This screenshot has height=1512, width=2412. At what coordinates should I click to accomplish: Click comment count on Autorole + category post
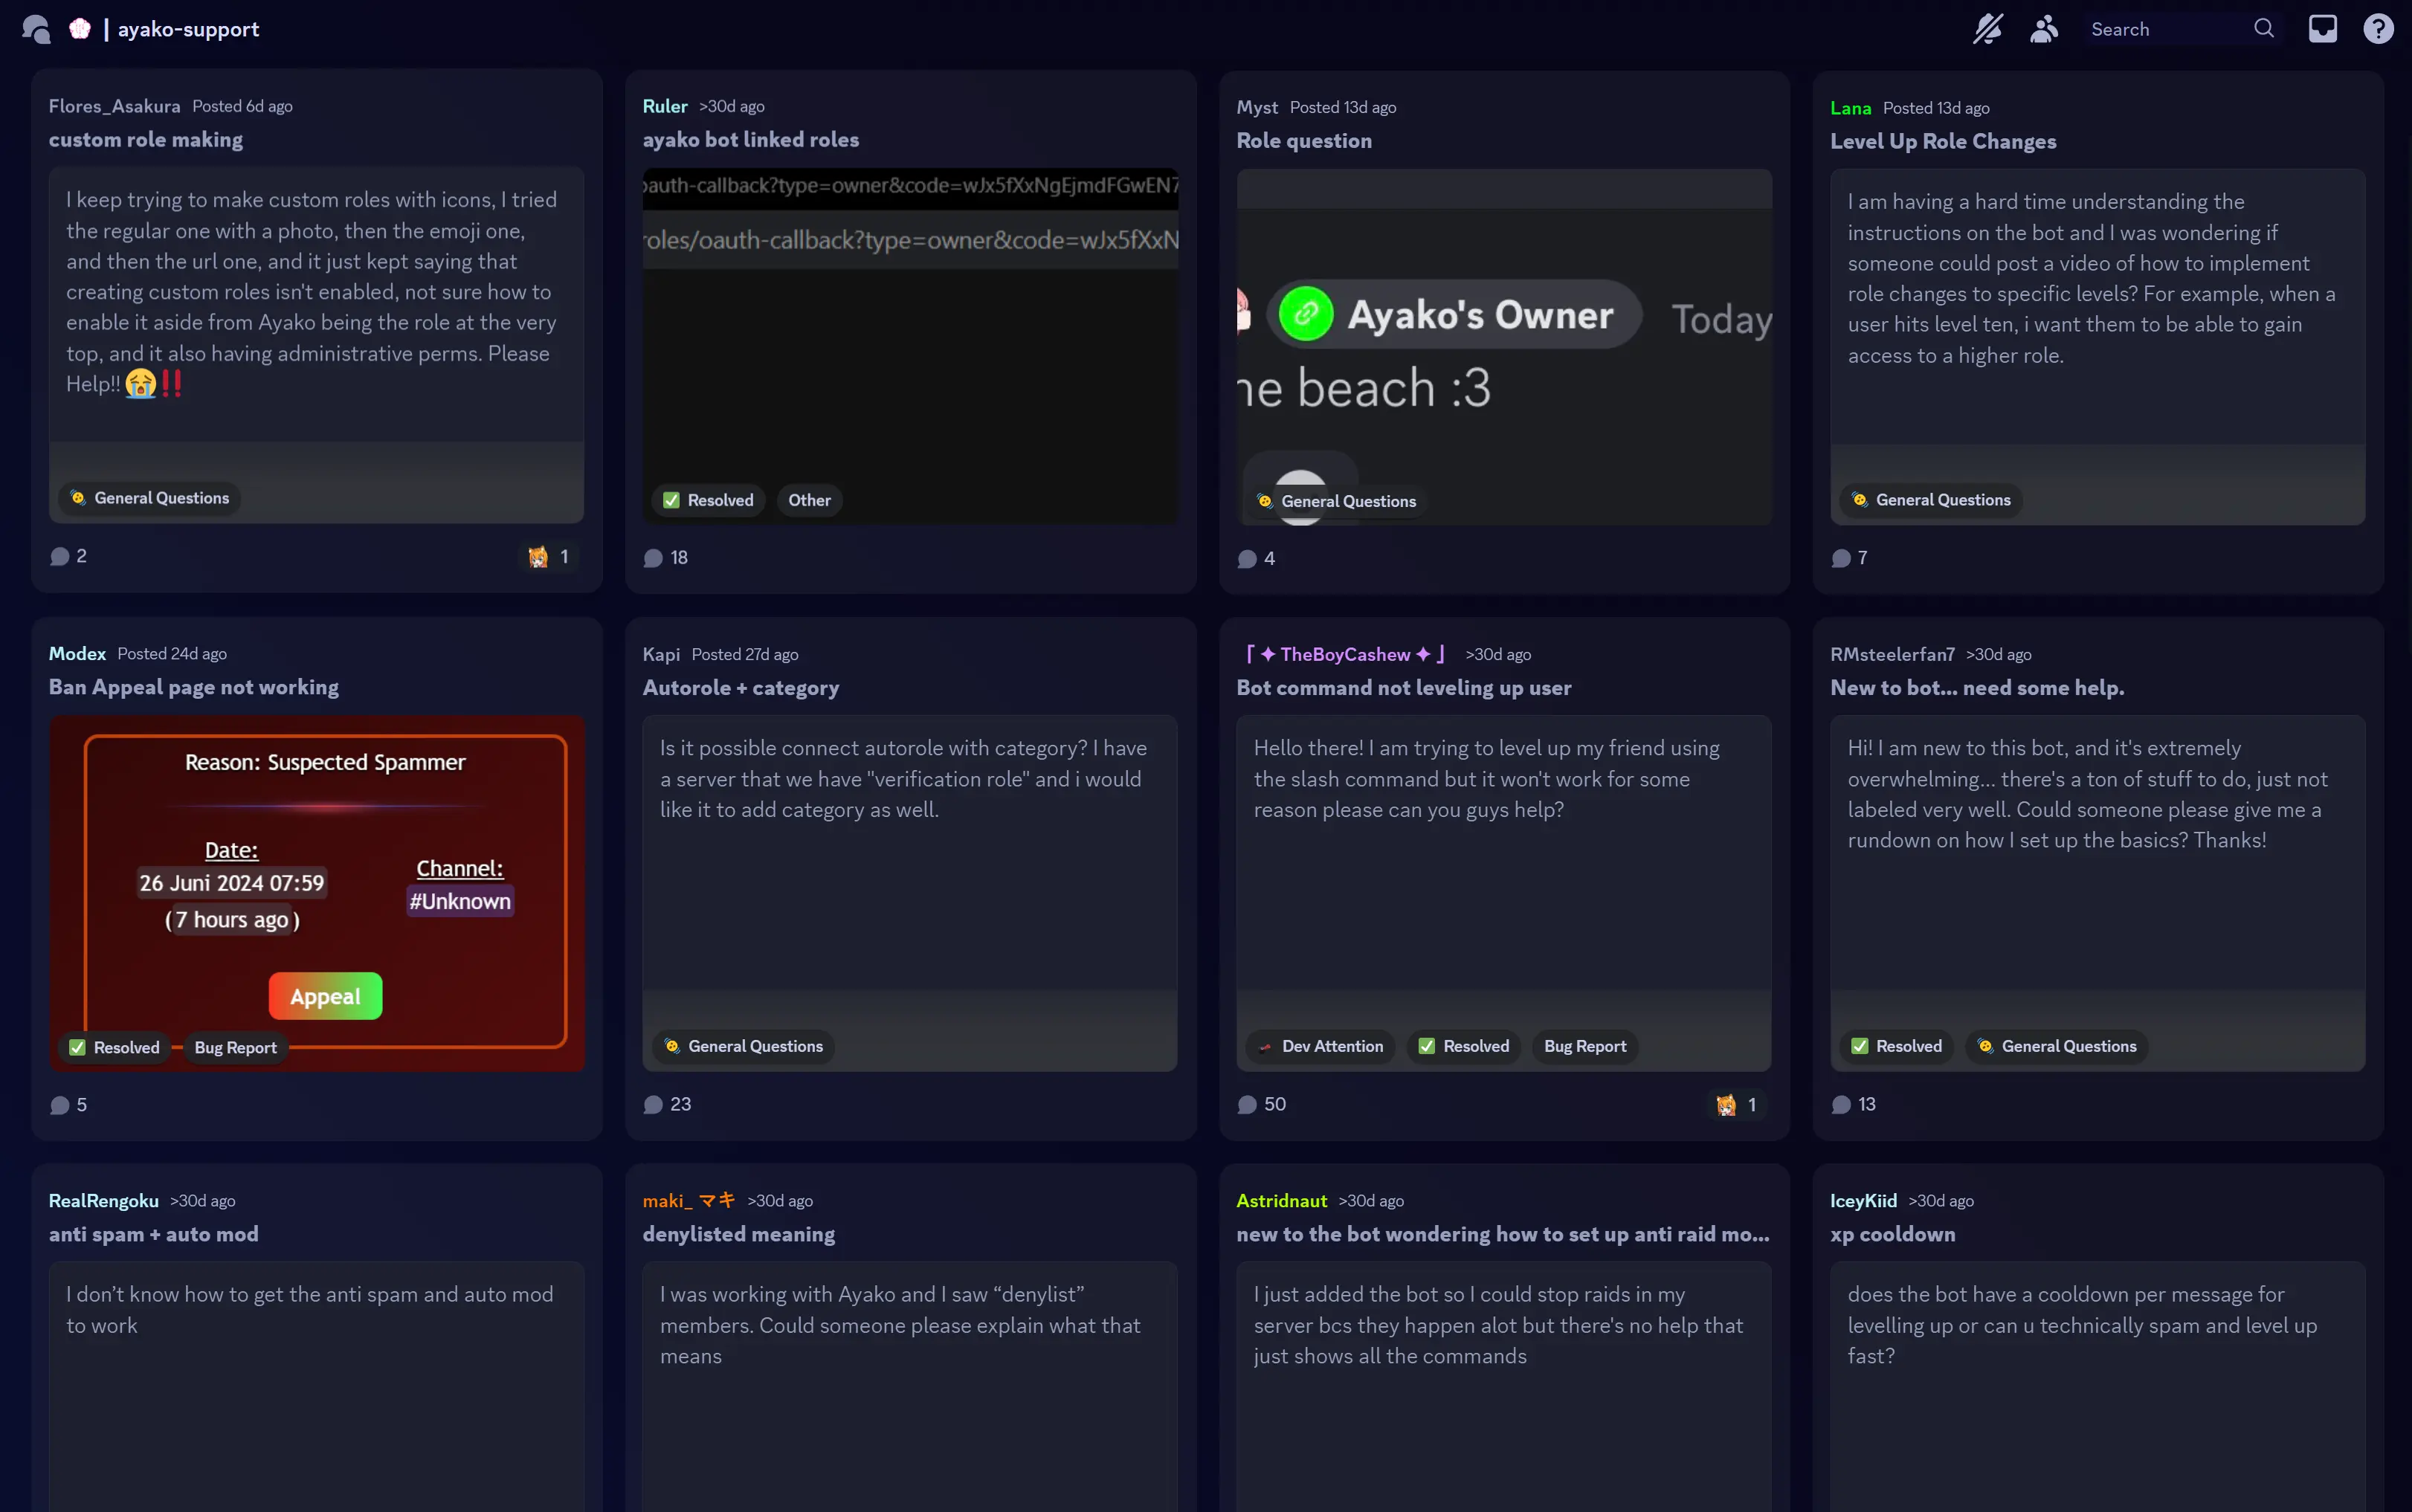coord(668,1105)
